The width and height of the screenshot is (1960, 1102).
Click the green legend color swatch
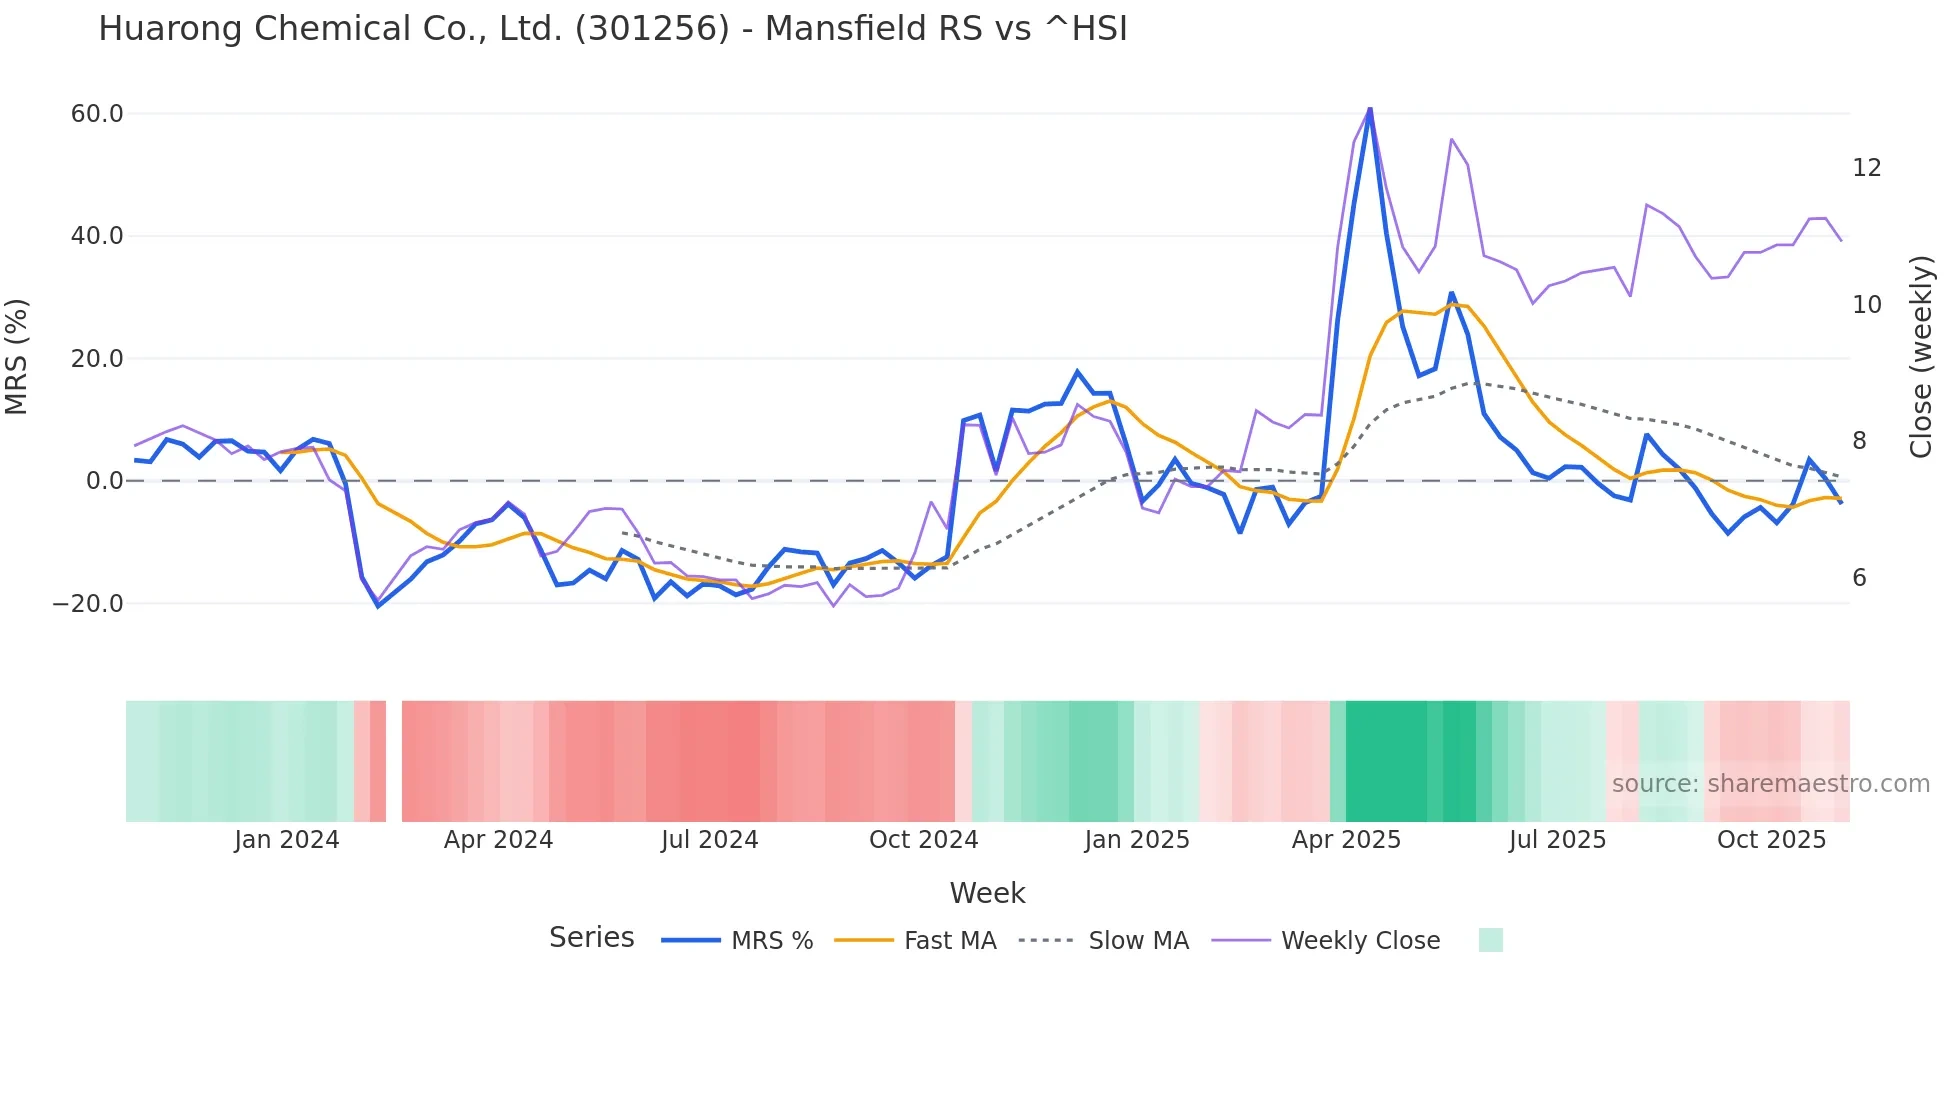[x=1490, y=940]
